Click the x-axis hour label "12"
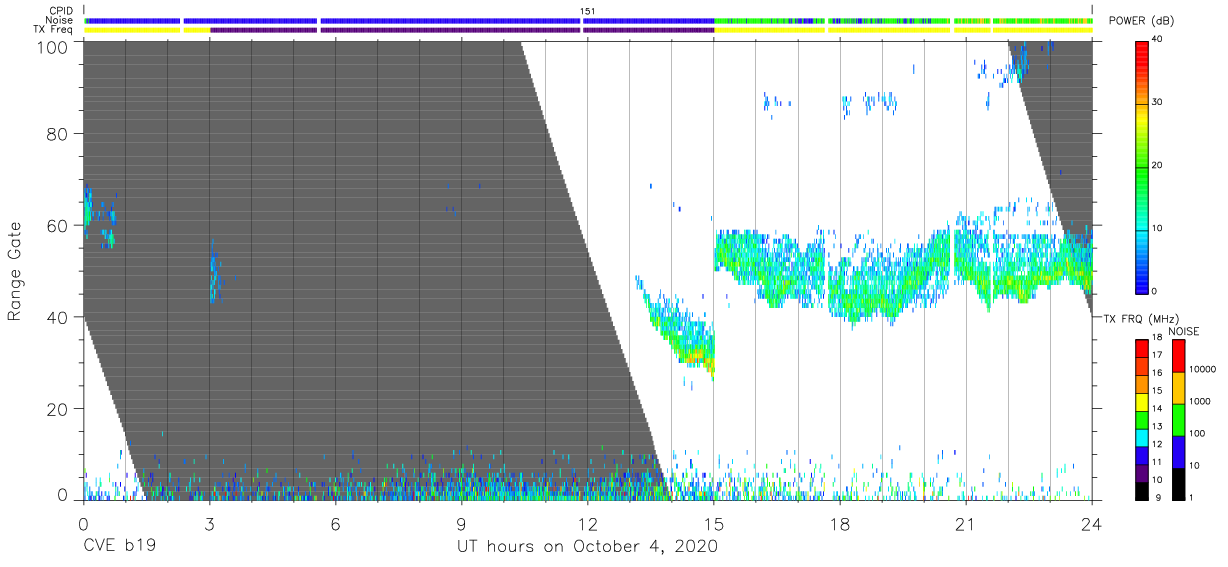The height and width of the screenshot is (567, 1228). [x=588, y=522]
